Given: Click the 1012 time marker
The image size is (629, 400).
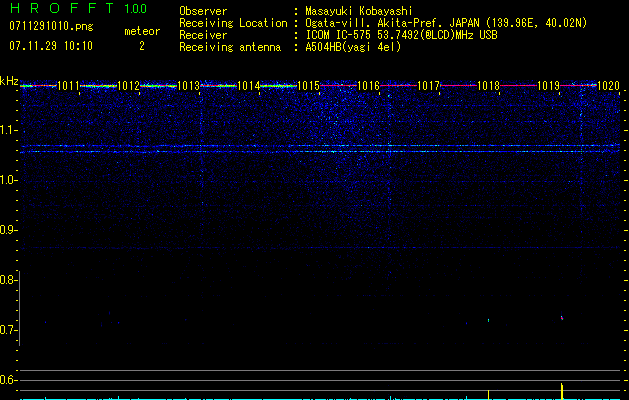Looking at the screenshot, I should [128, 85].
